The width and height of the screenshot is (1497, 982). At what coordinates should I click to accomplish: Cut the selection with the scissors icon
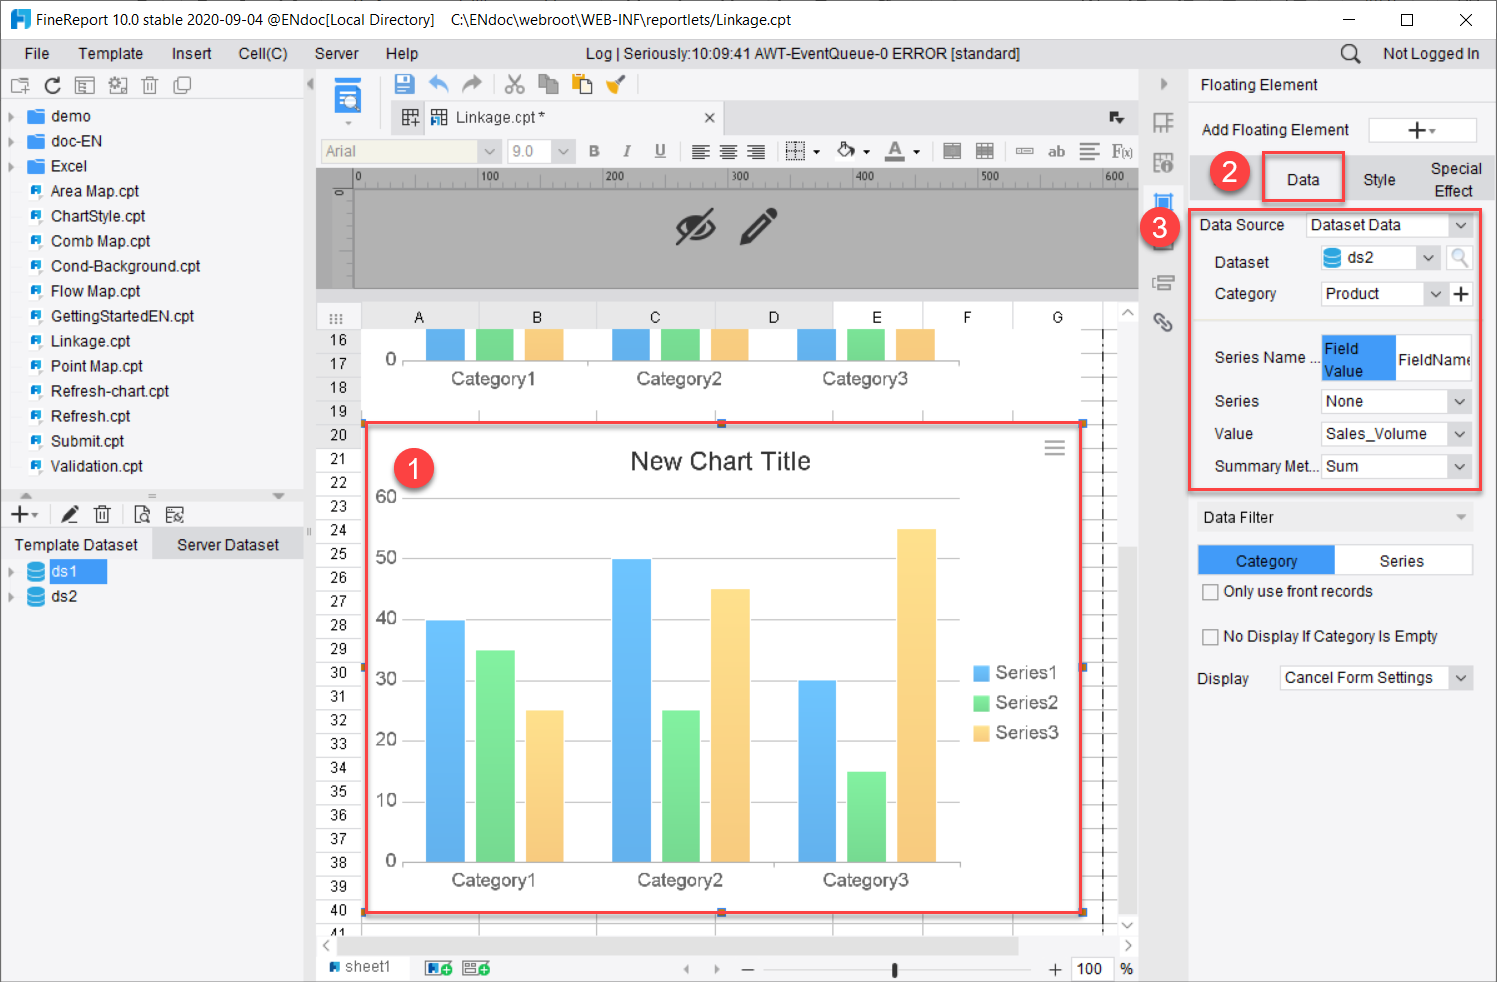click(x=515, y=84)
